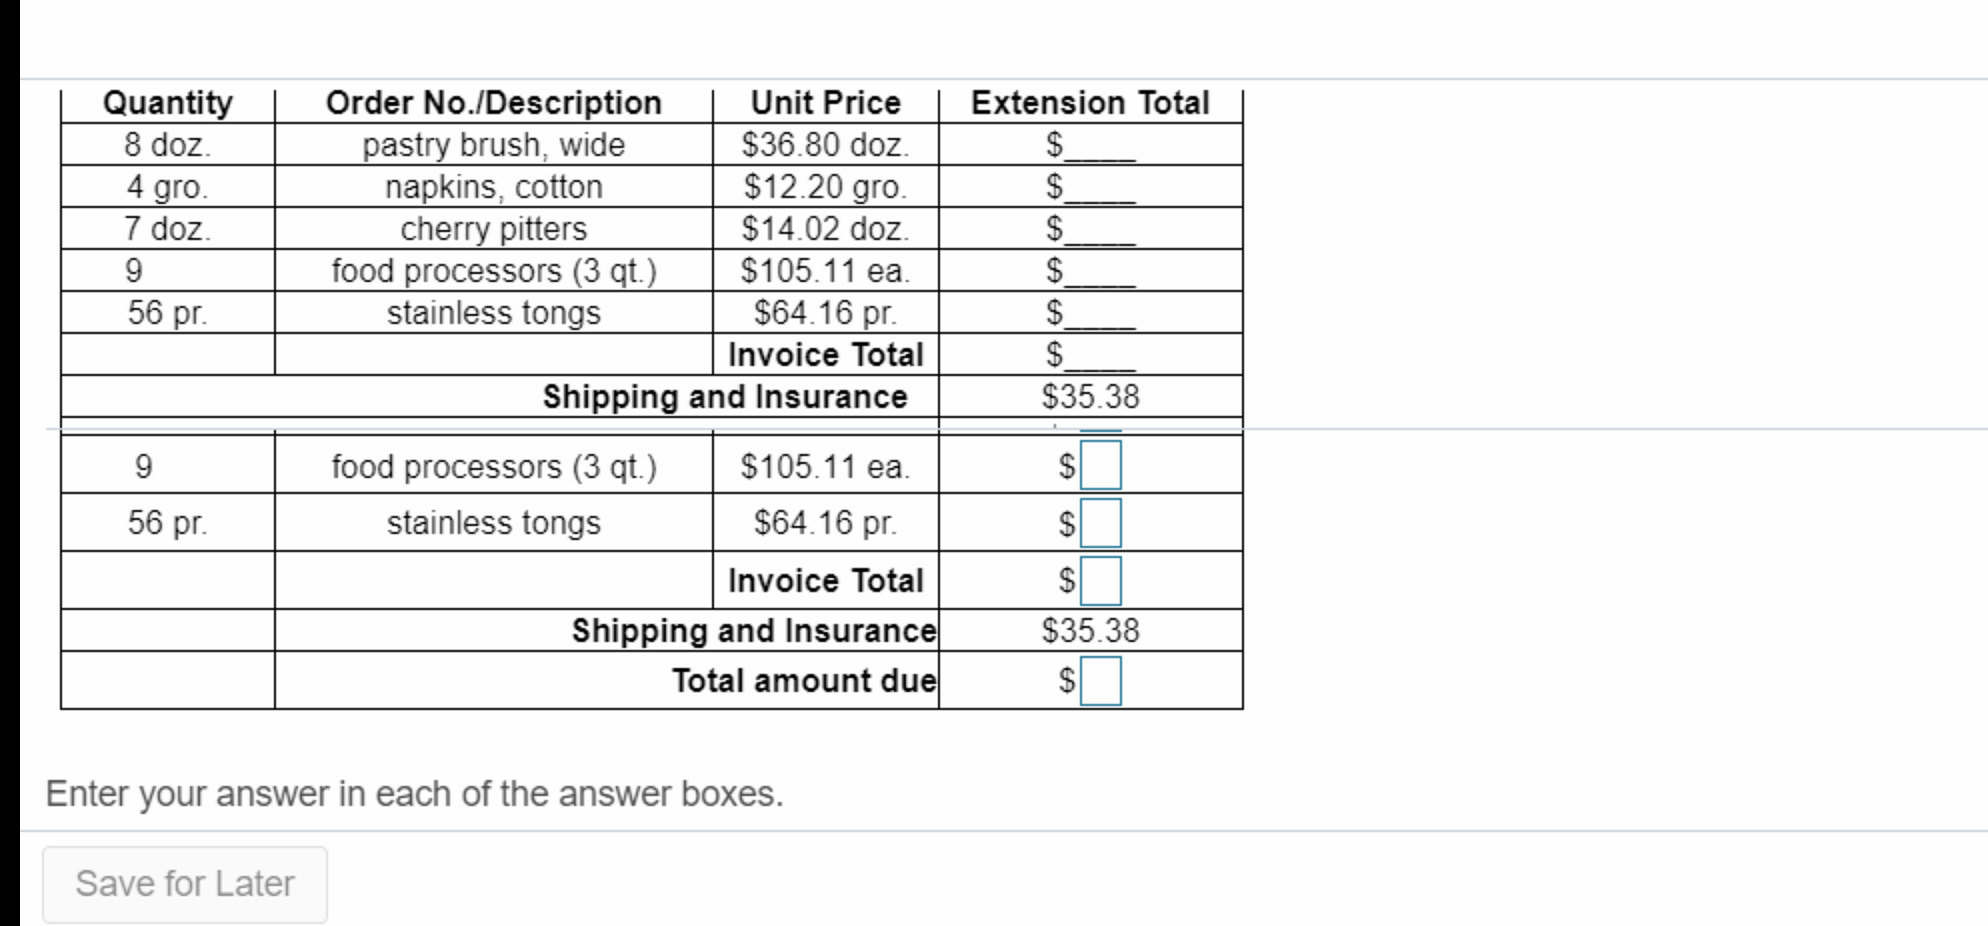
Task: Click the $12.20 gro. unit price
Action: tap(826, 187)
